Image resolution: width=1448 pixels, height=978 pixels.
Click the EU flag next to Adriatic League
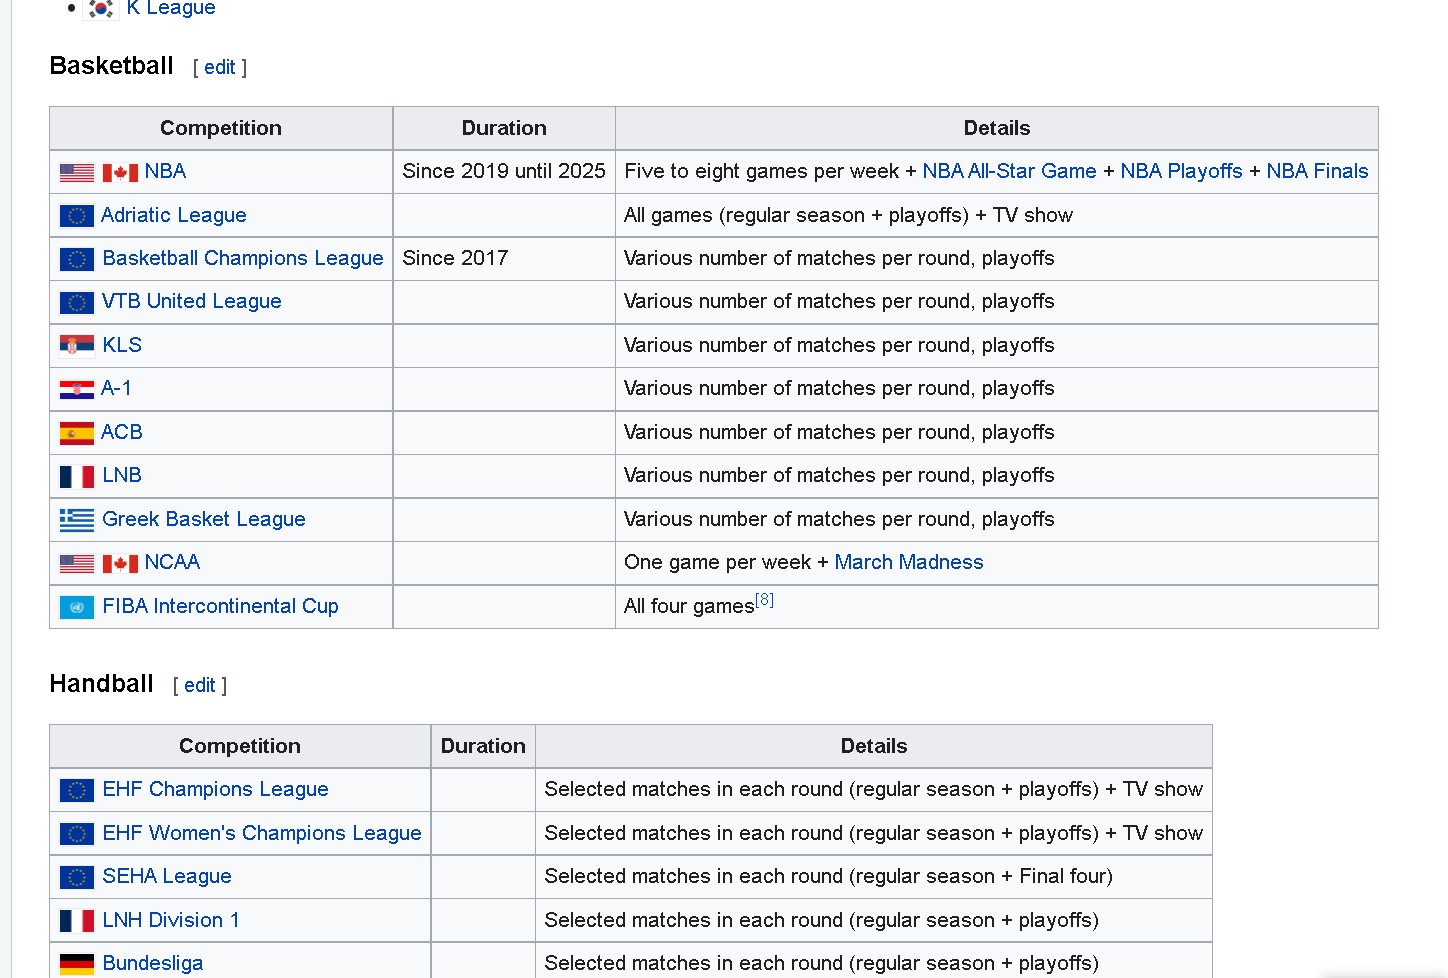(x=77, y=216)
